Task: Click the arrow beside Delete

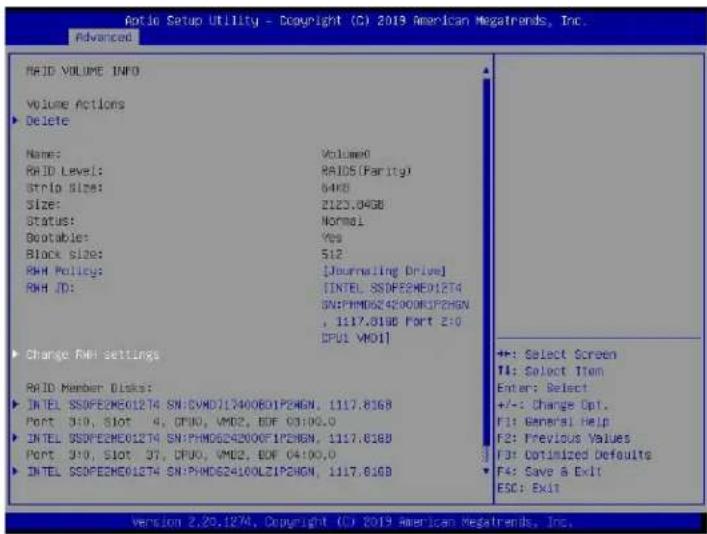Action: coord(16,120)
